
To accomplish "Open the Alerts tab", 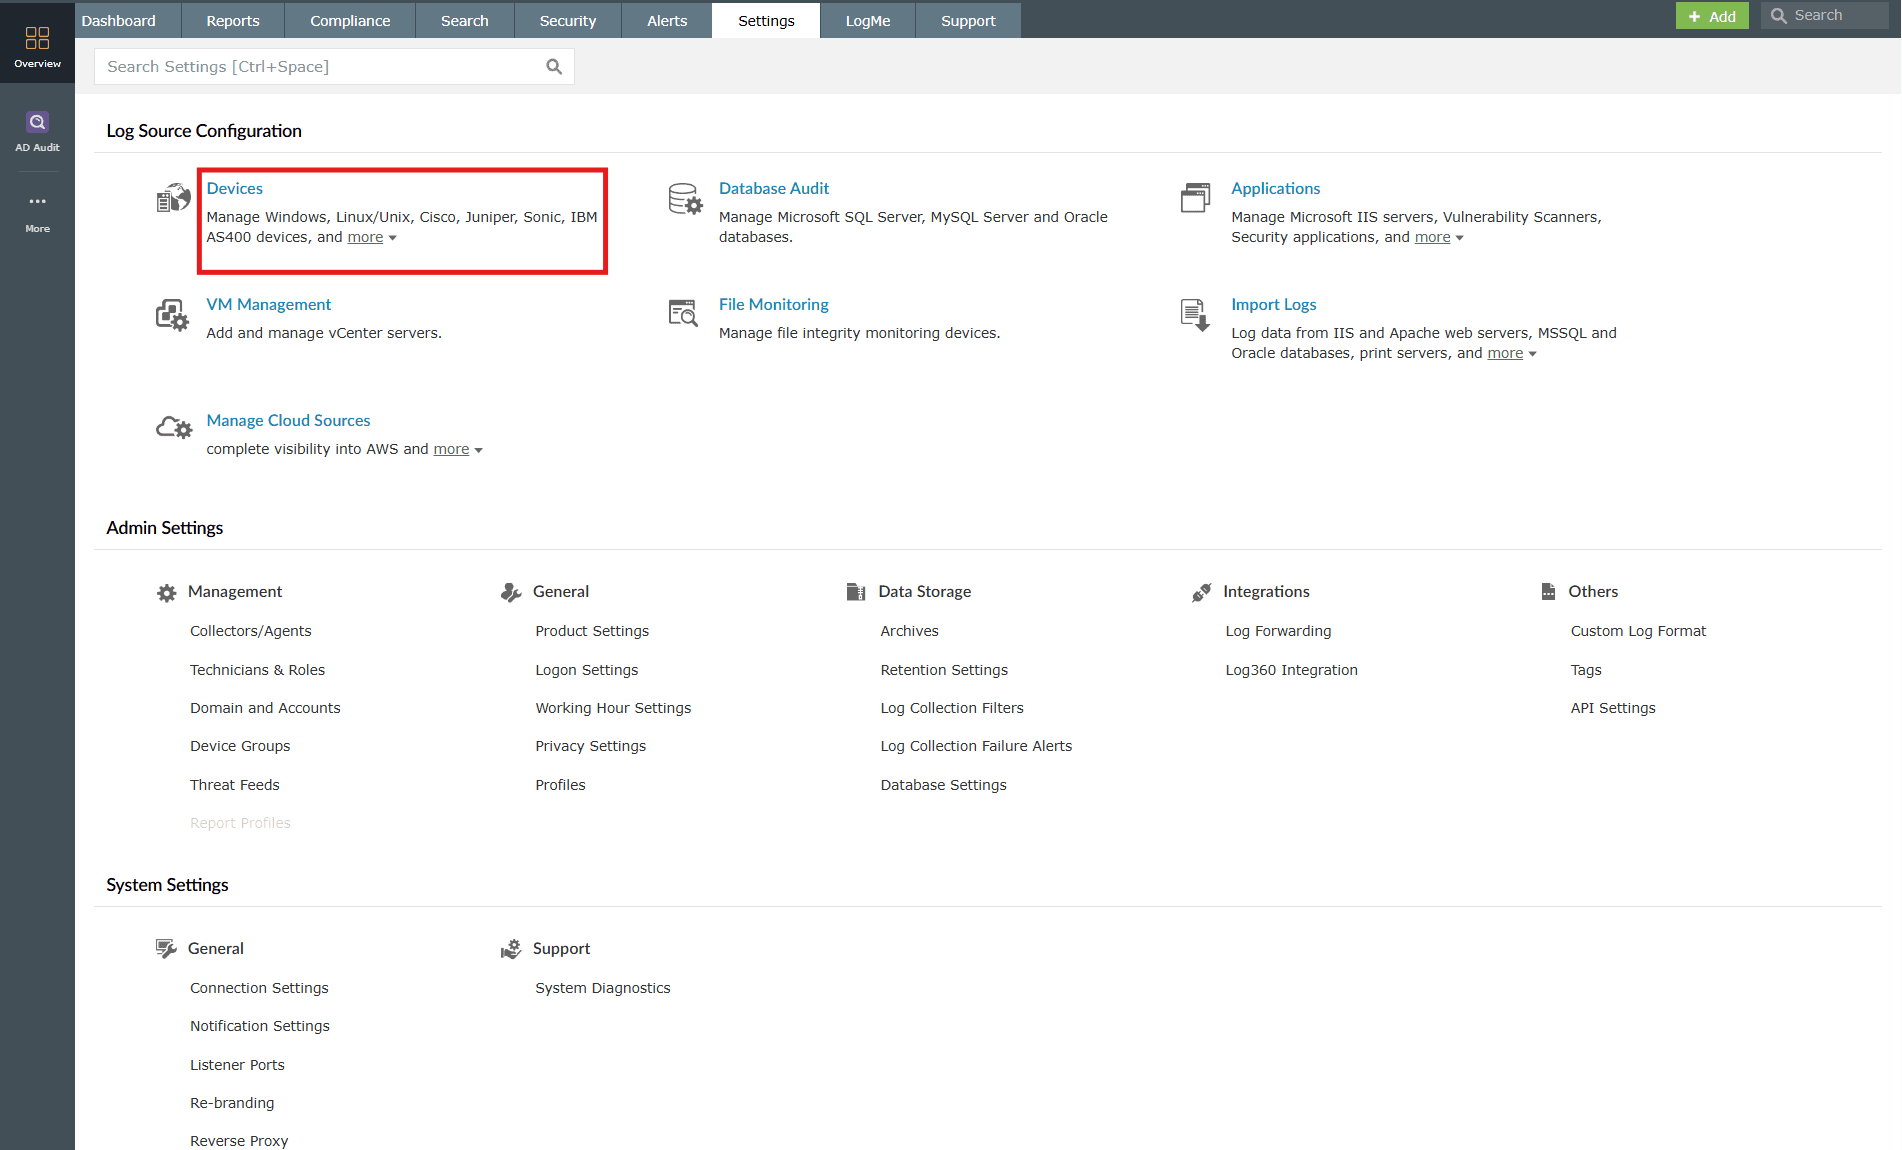I will [665, 20].
